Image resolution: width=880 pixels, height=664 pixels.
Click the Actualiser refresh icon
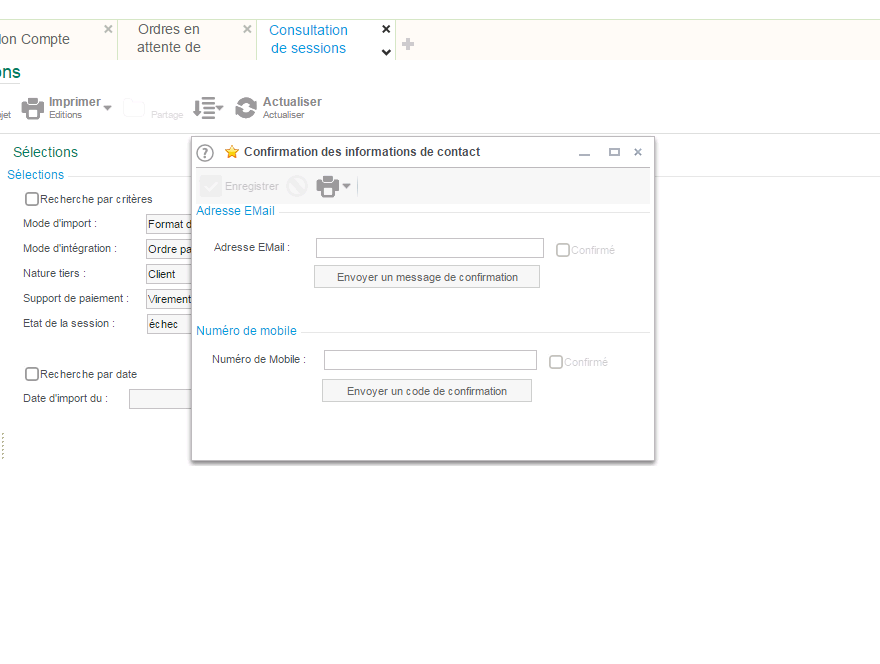pyautogui.click(x=246, y=108)
